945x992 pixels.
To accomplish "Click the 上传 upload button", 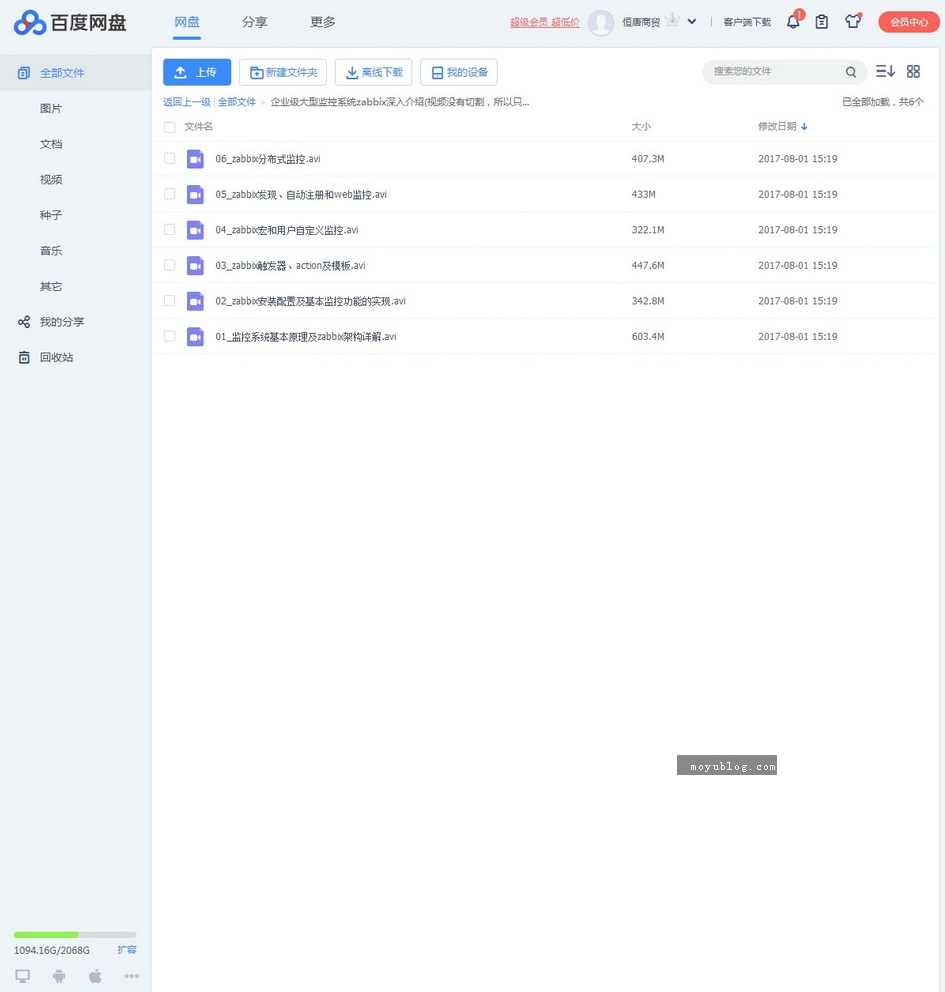I will click(x=197, y=71).
